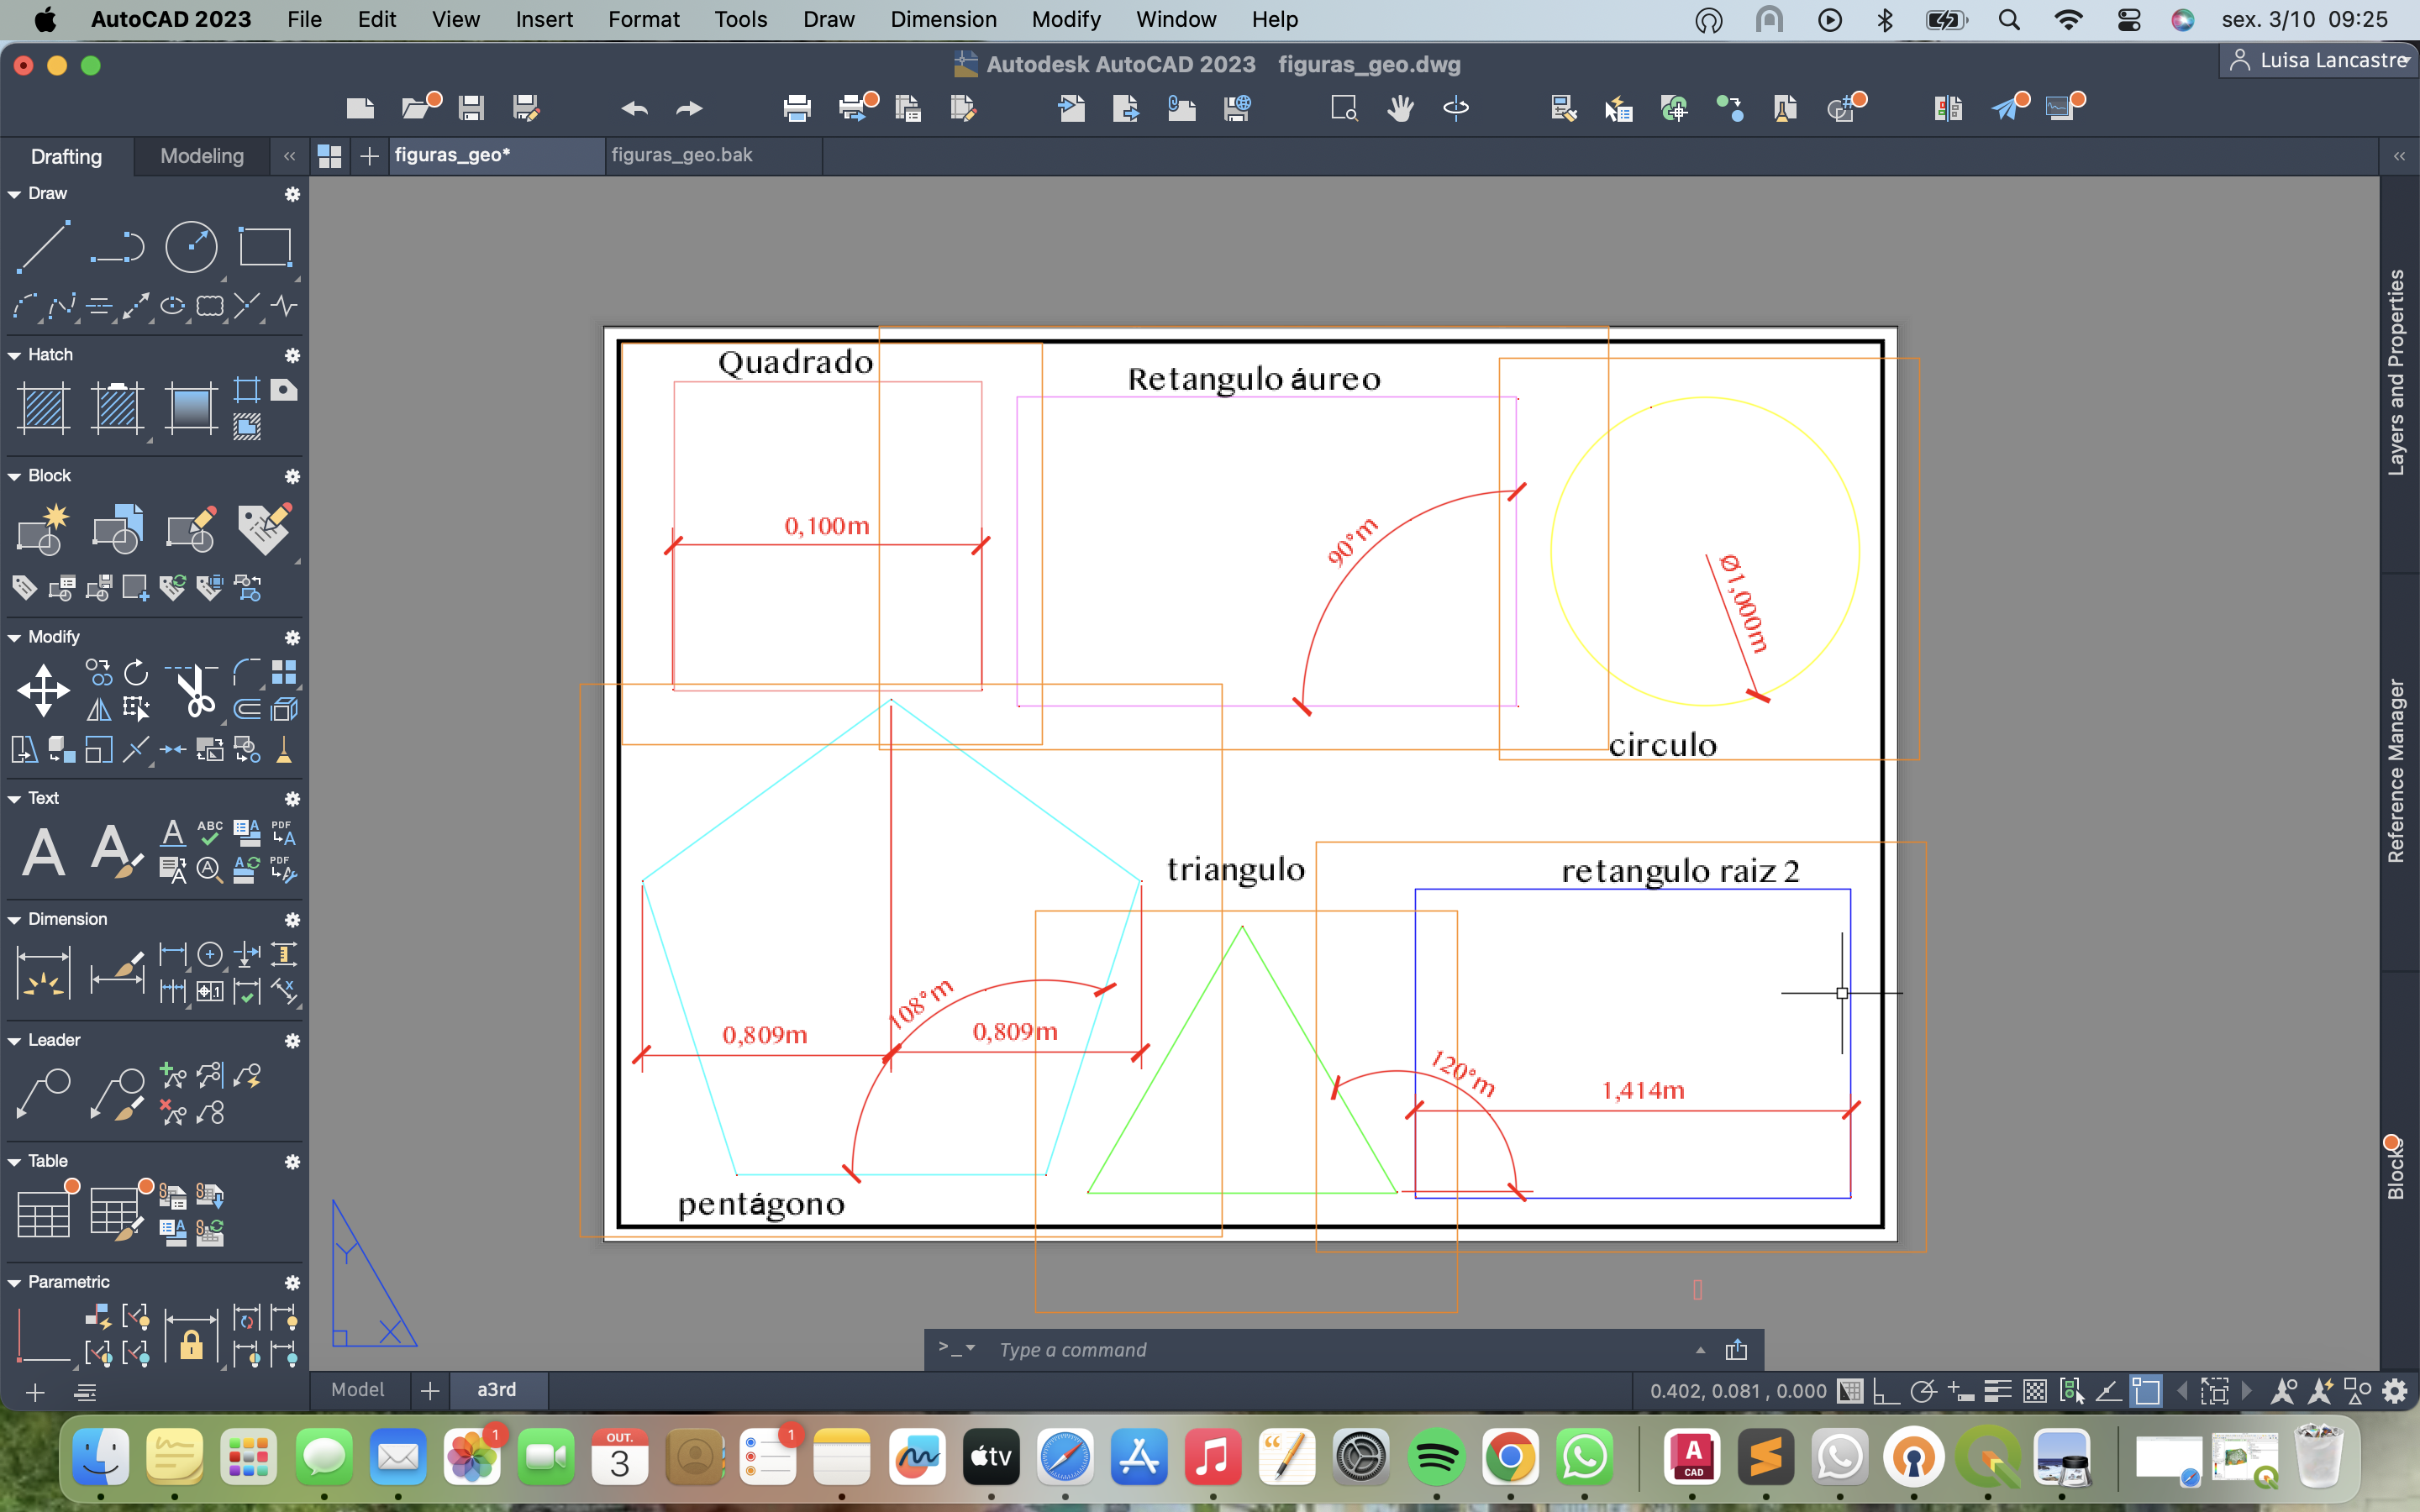Activate the Trim scissors tool

pyautogui.click(x=196, y=690)
